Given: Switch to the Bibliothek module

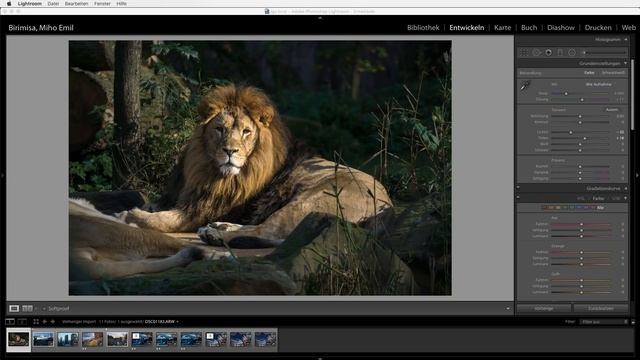Looking at the screenshot, I should tap(423, 27).
